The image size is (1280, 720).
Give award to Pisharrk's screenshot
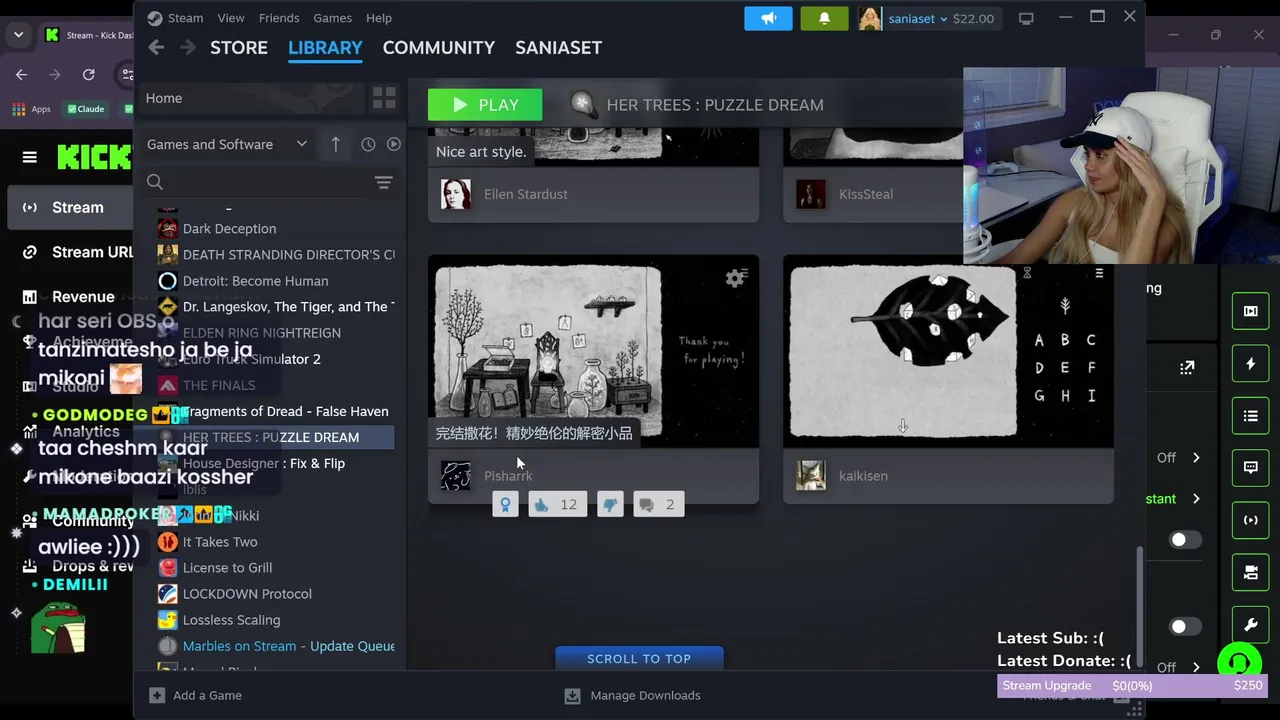506,504
